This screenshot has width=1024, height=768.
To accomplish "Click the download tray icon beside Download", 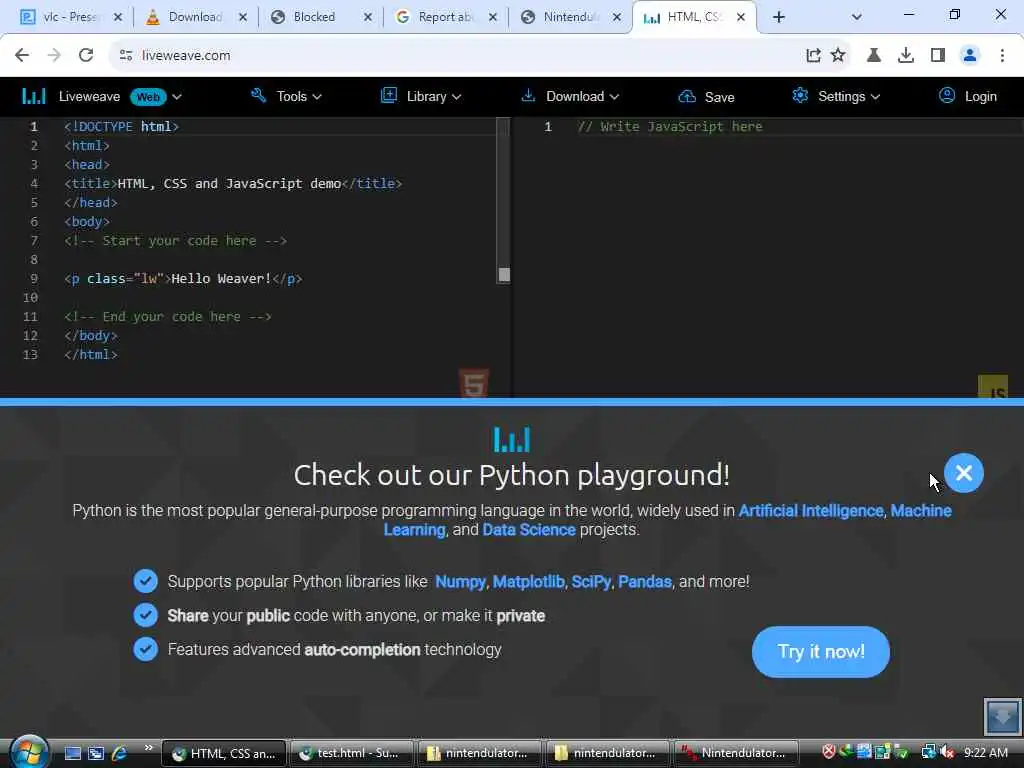I will (528, 95).
